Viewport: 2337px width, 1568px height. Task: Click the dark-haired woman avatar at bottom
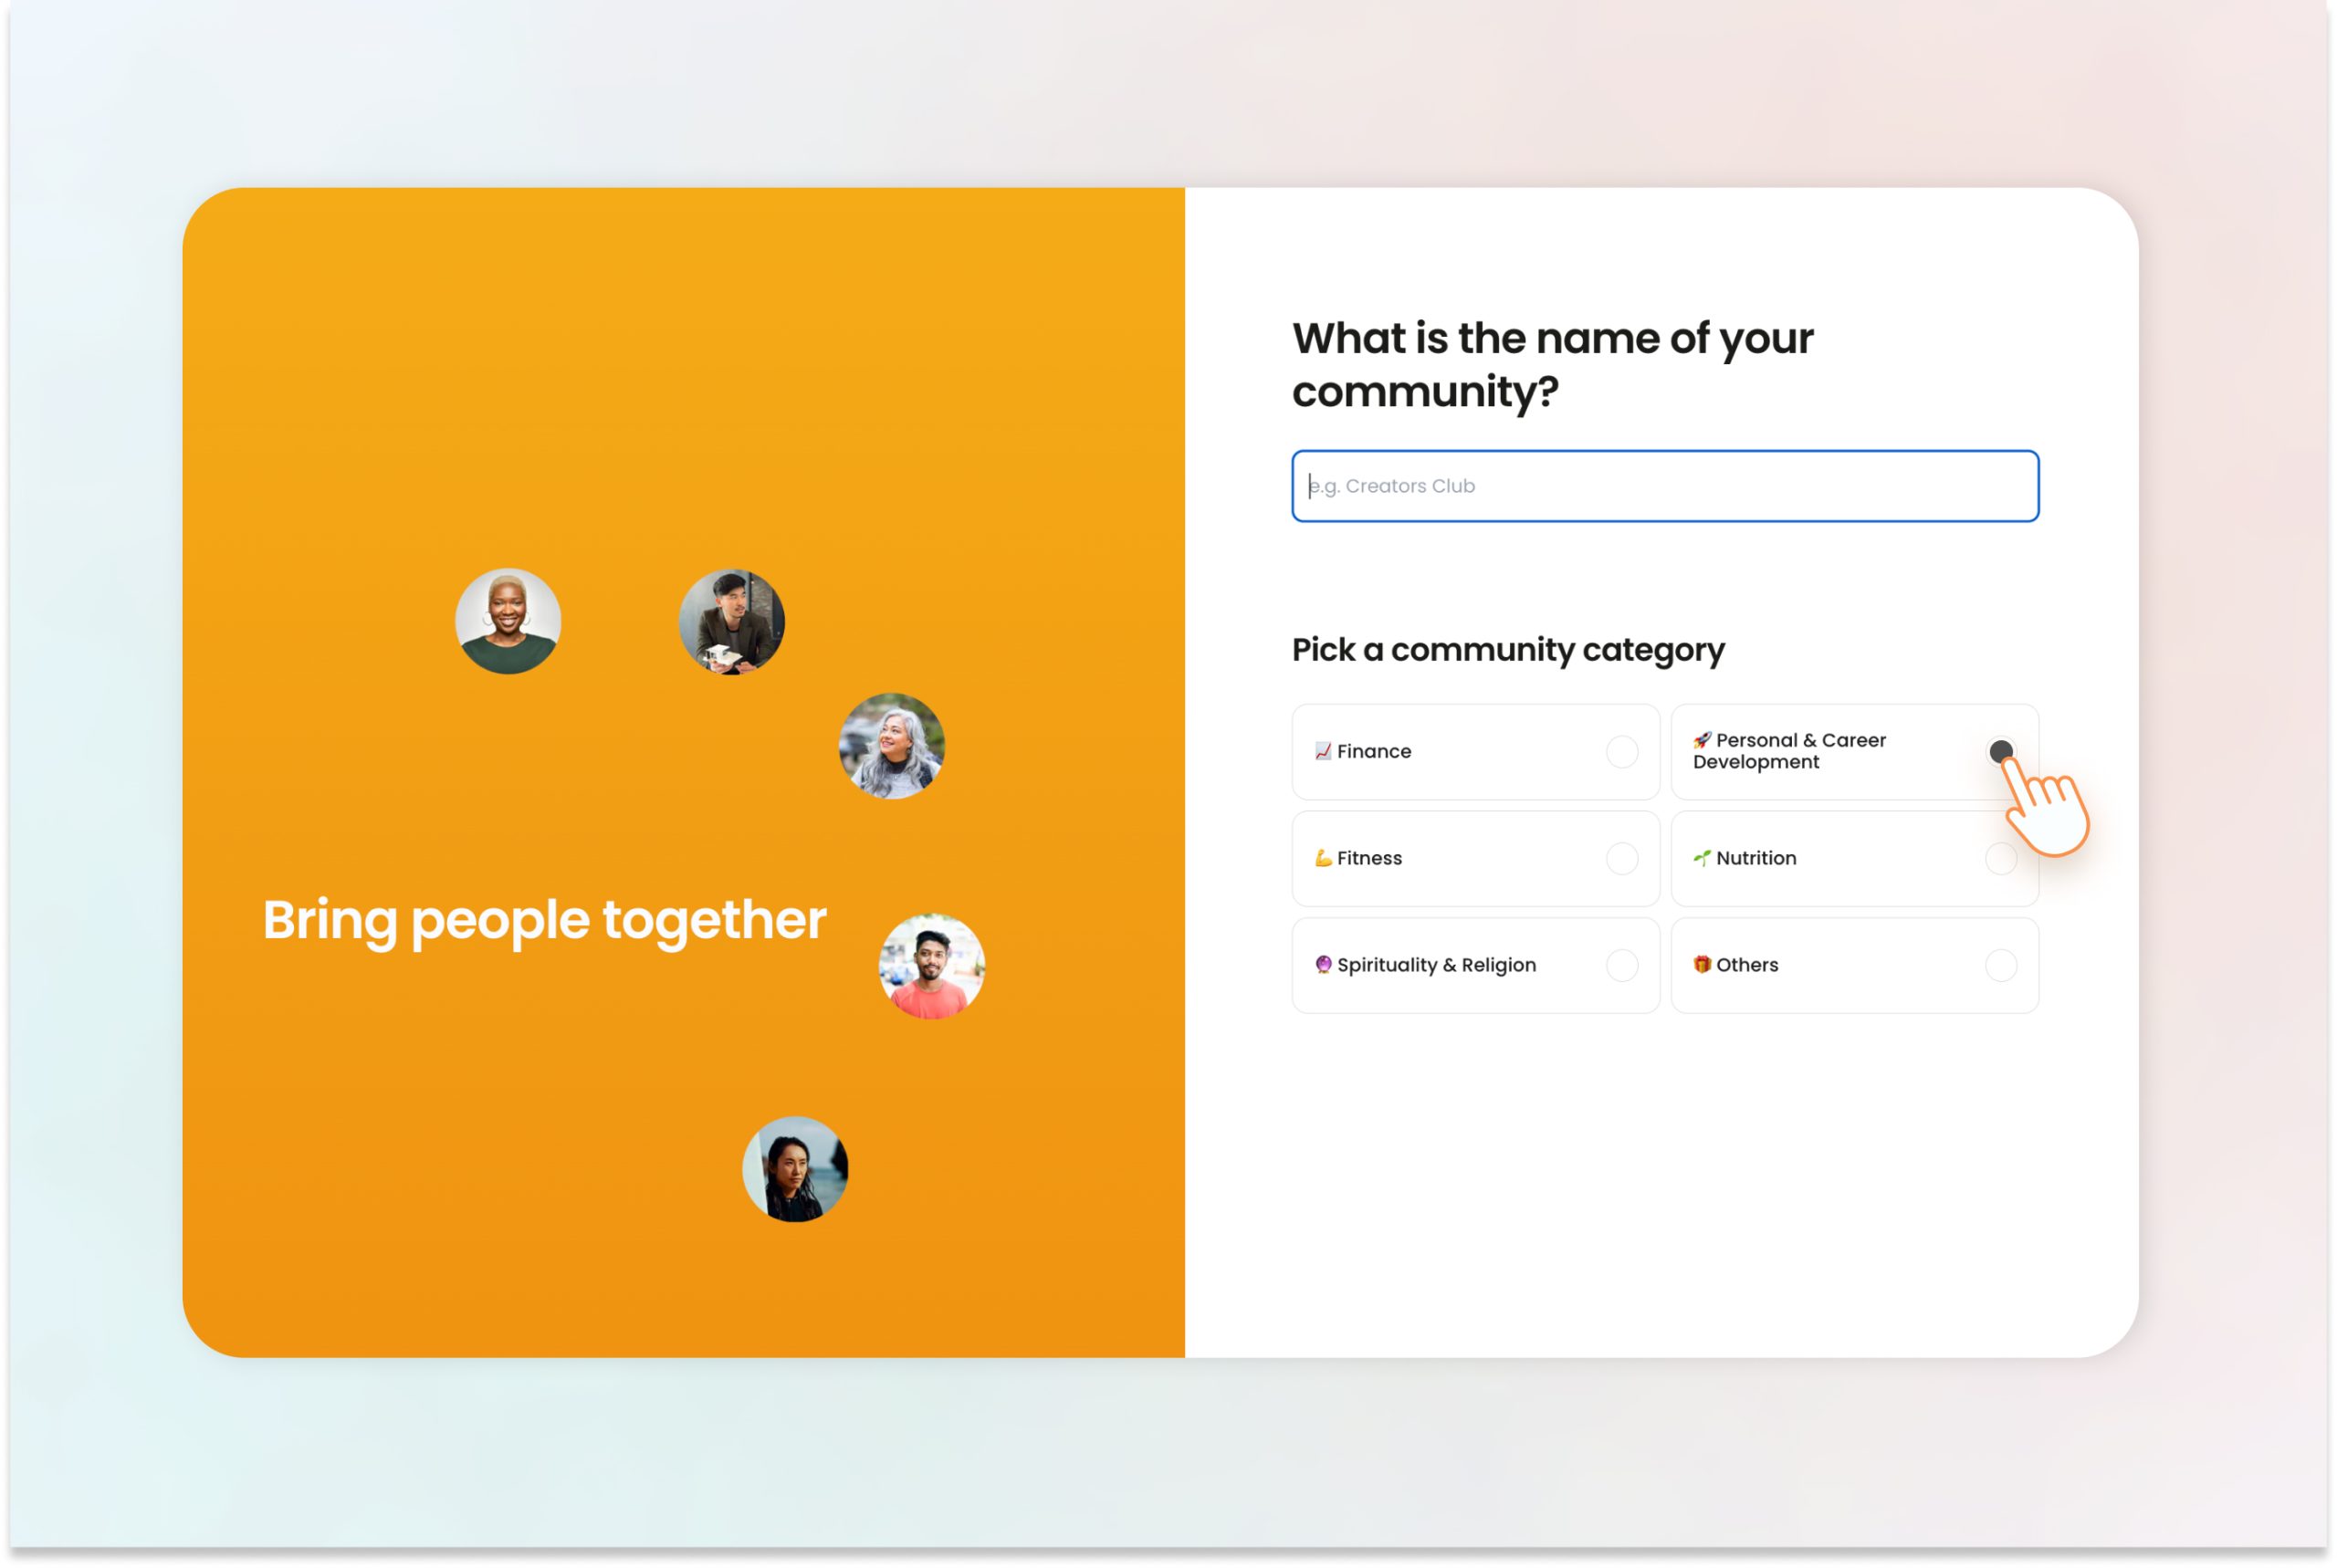(795, 1169)
